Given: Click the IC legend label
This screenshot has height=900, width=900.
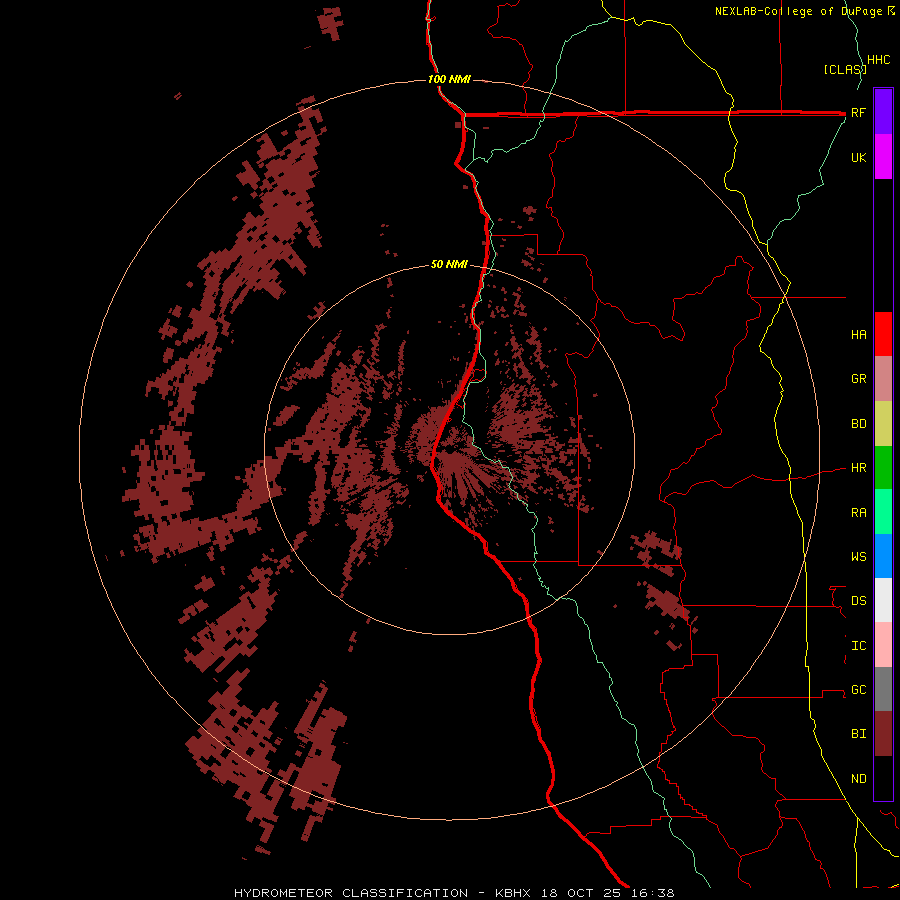Looking at the screenshot, I should pos(858,646).
